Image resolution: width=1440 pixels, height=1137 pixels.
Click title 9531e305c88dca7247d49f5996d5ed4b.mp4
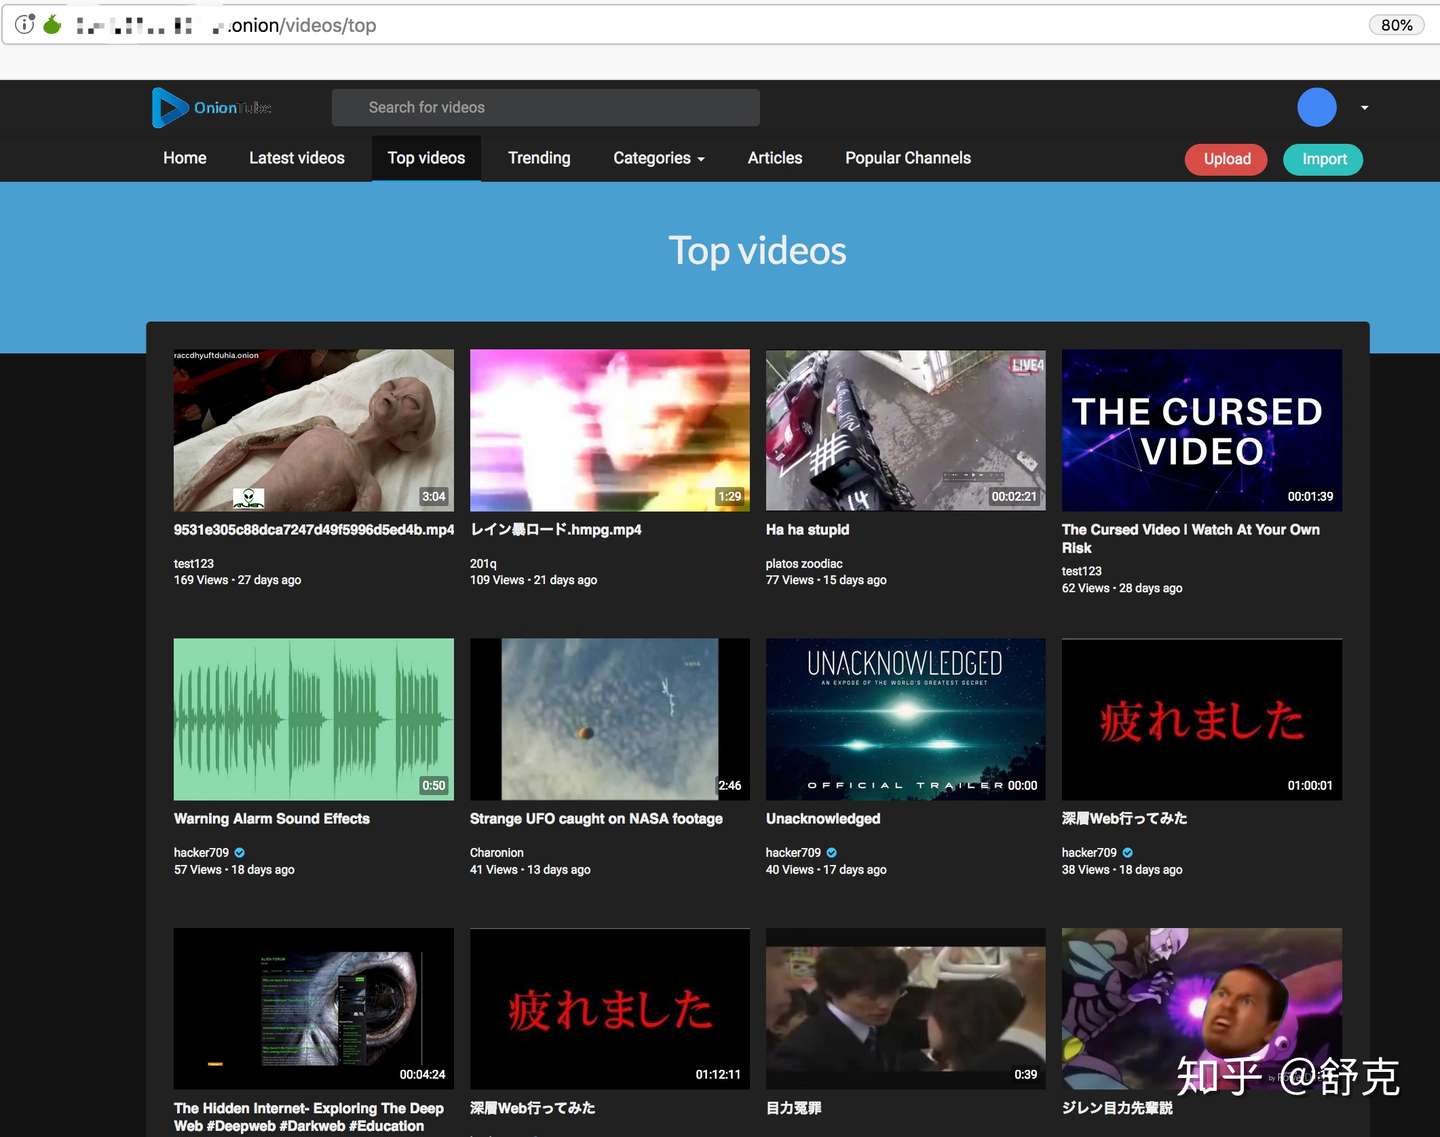314,530
